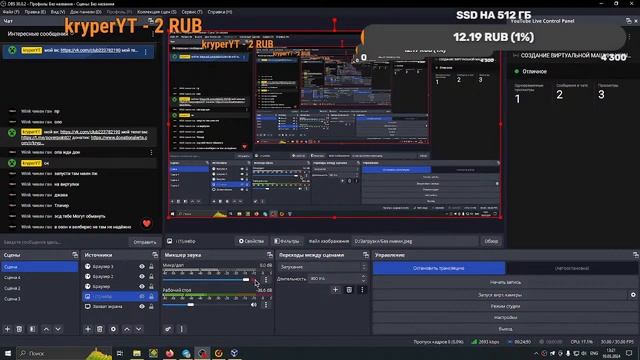Screen dimensions: 640x360
Task: Hide the Браузер source
Action: (x=142, y=287)
